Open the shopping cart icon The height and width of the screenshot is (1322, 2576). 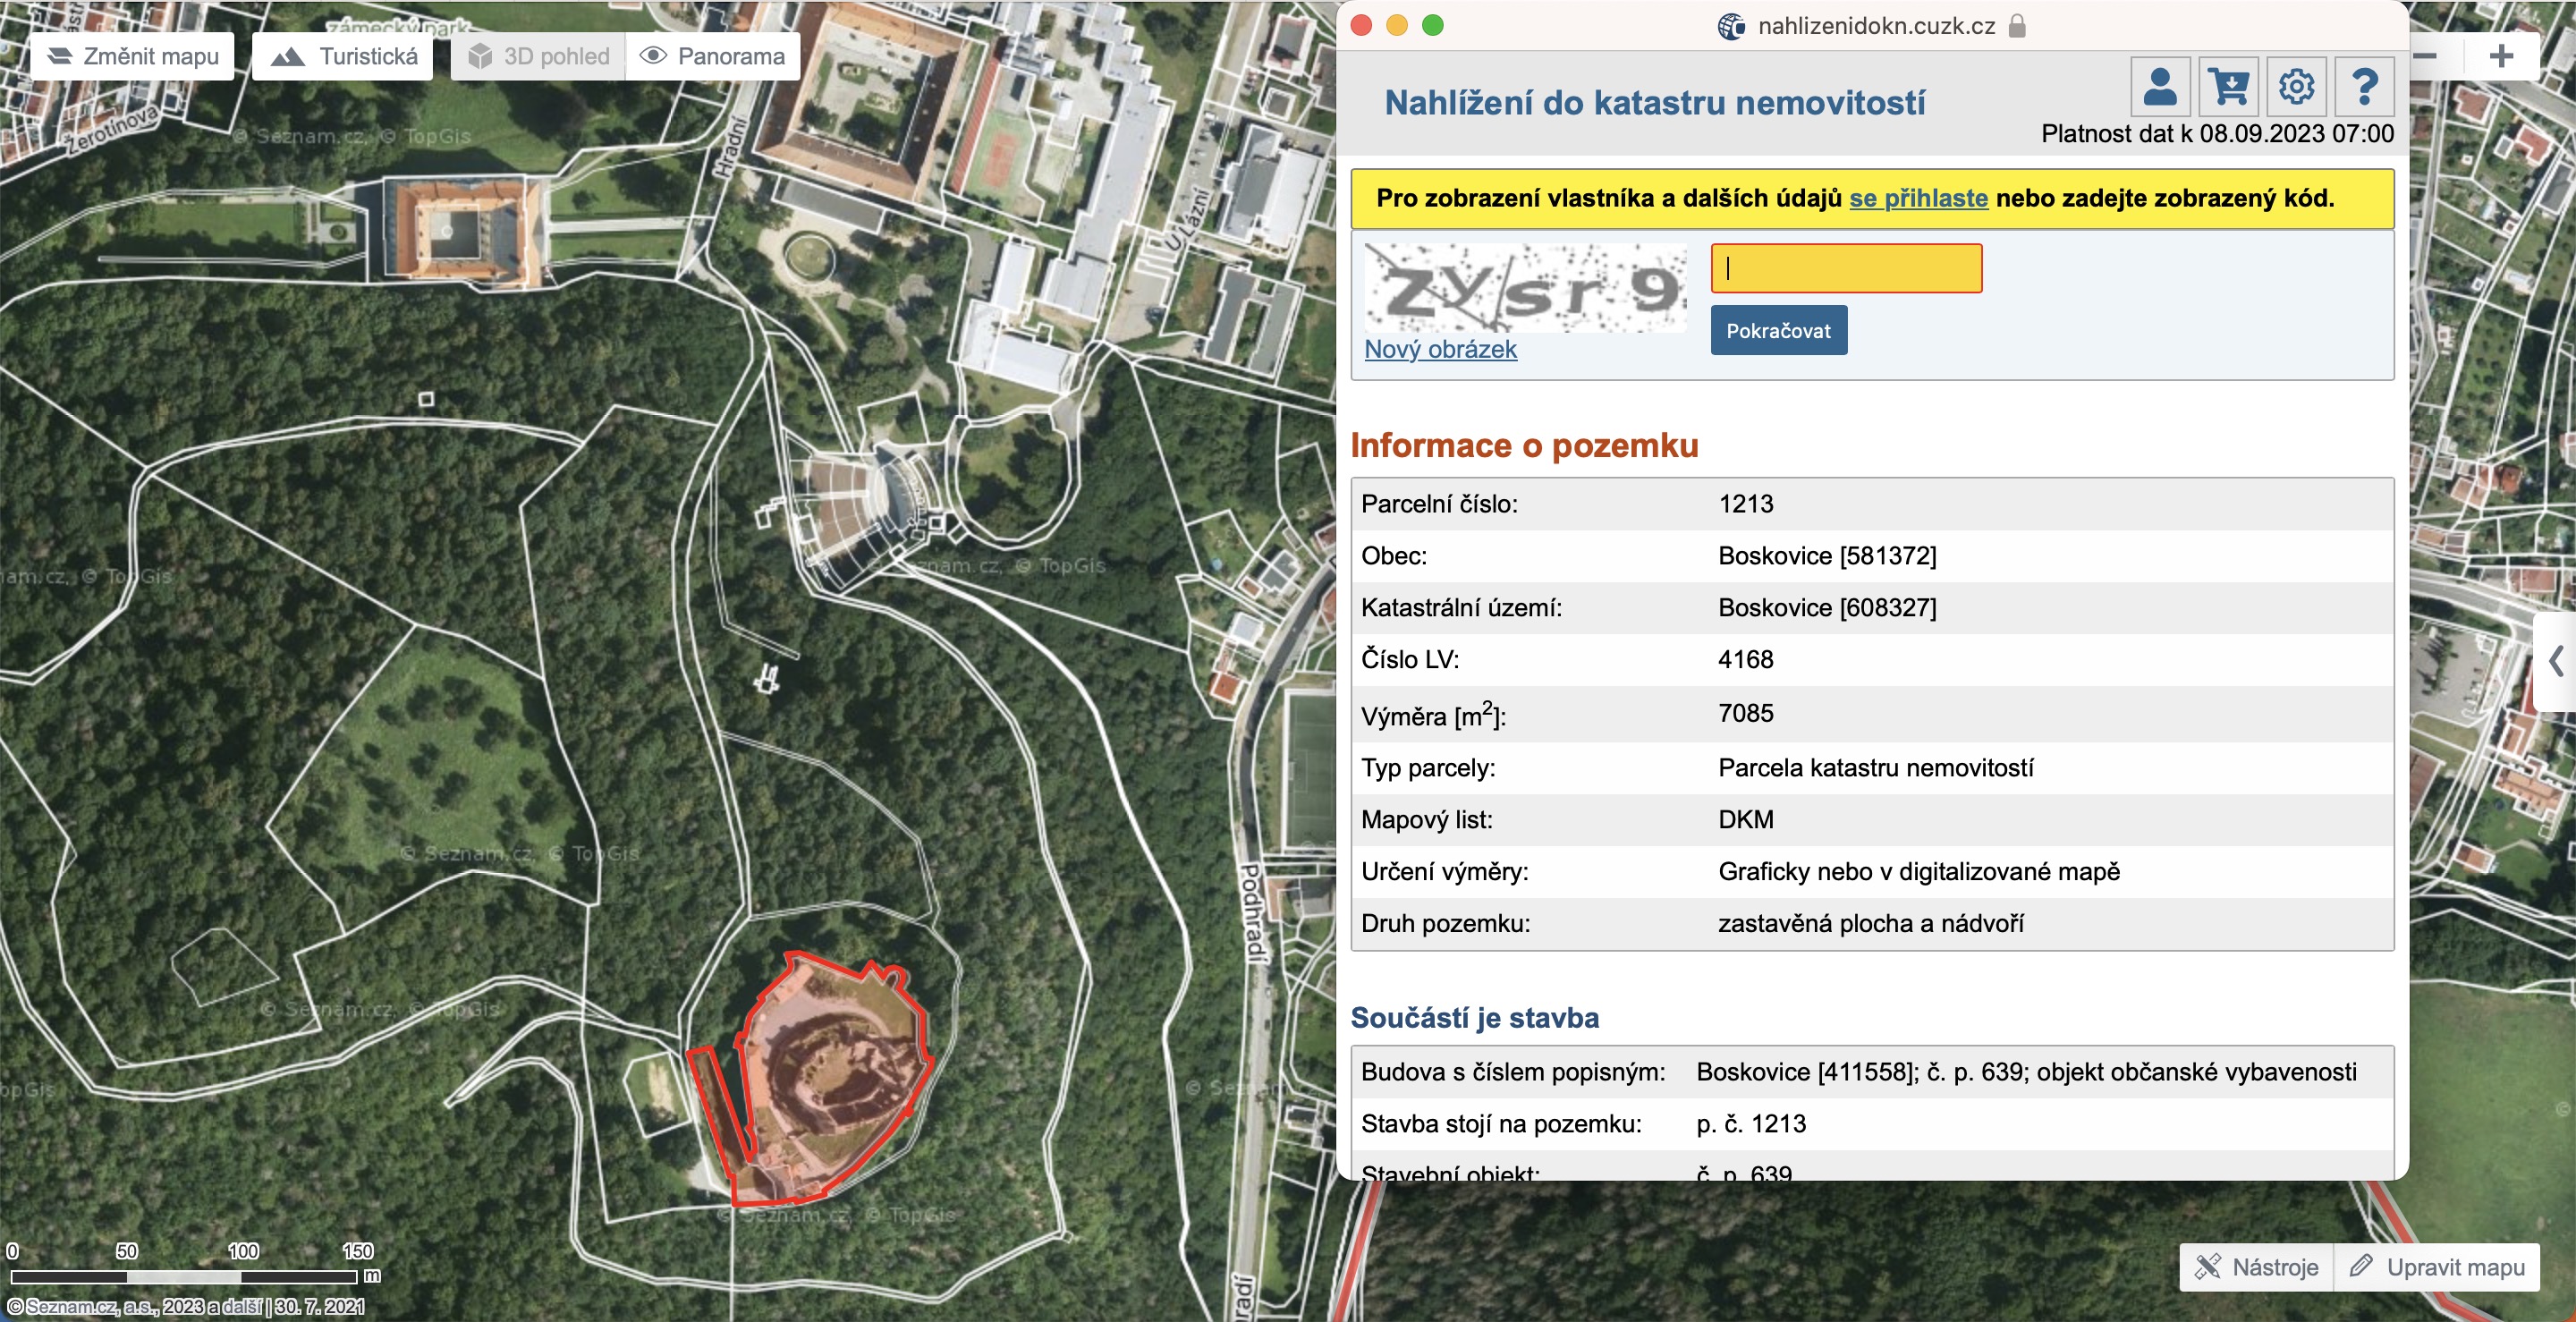coord(2229,87)
